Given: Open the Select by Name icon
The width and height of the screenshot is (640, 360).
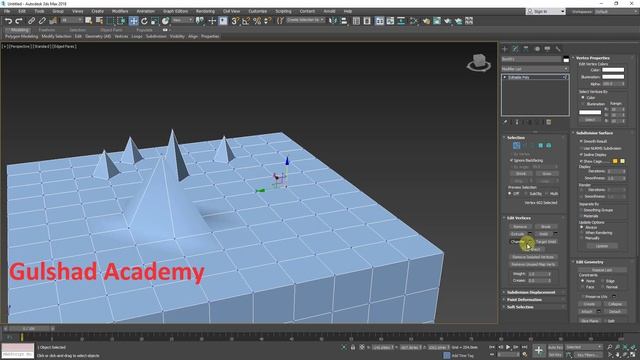Looking at the screenshot, I should pyautogui.click(x=99, y=21).
